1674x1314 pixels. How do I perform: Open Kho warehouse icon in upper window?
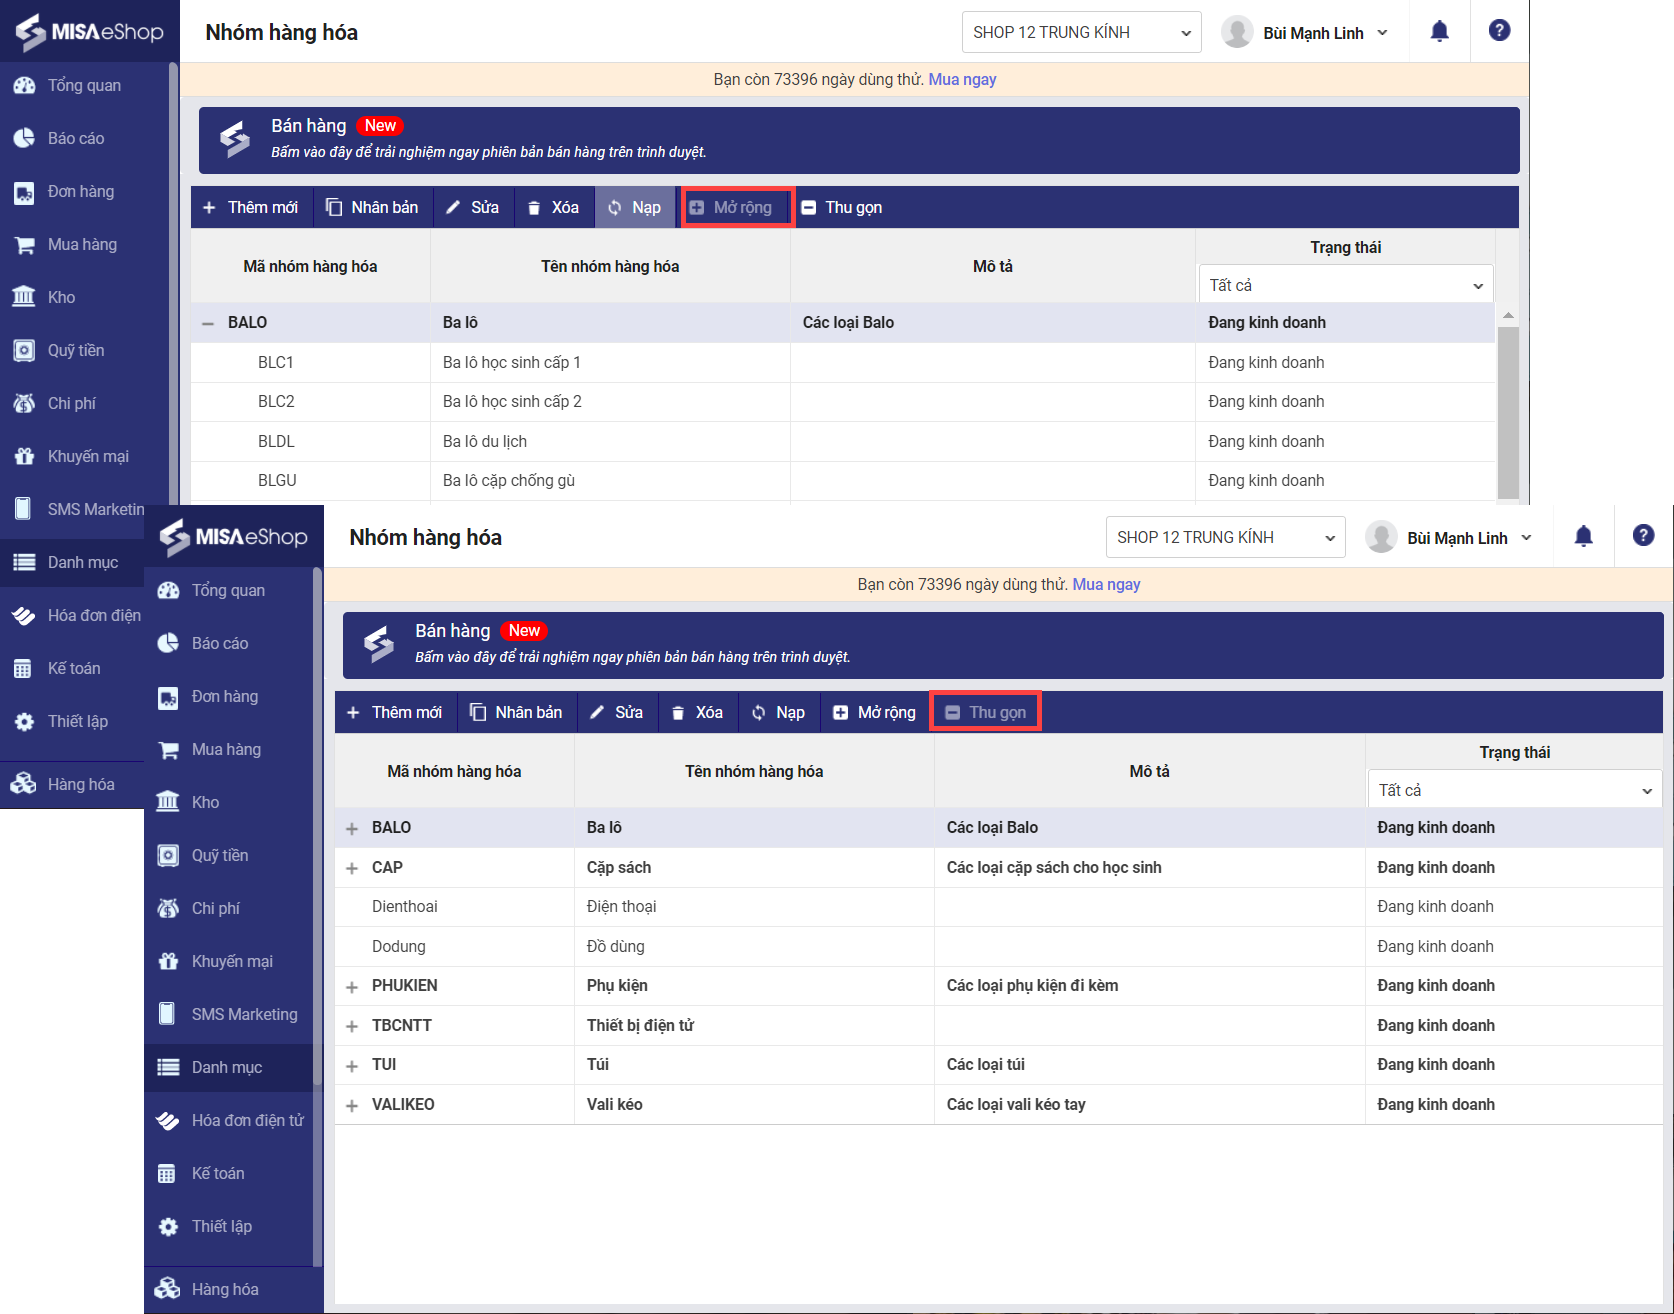point(24,297)
